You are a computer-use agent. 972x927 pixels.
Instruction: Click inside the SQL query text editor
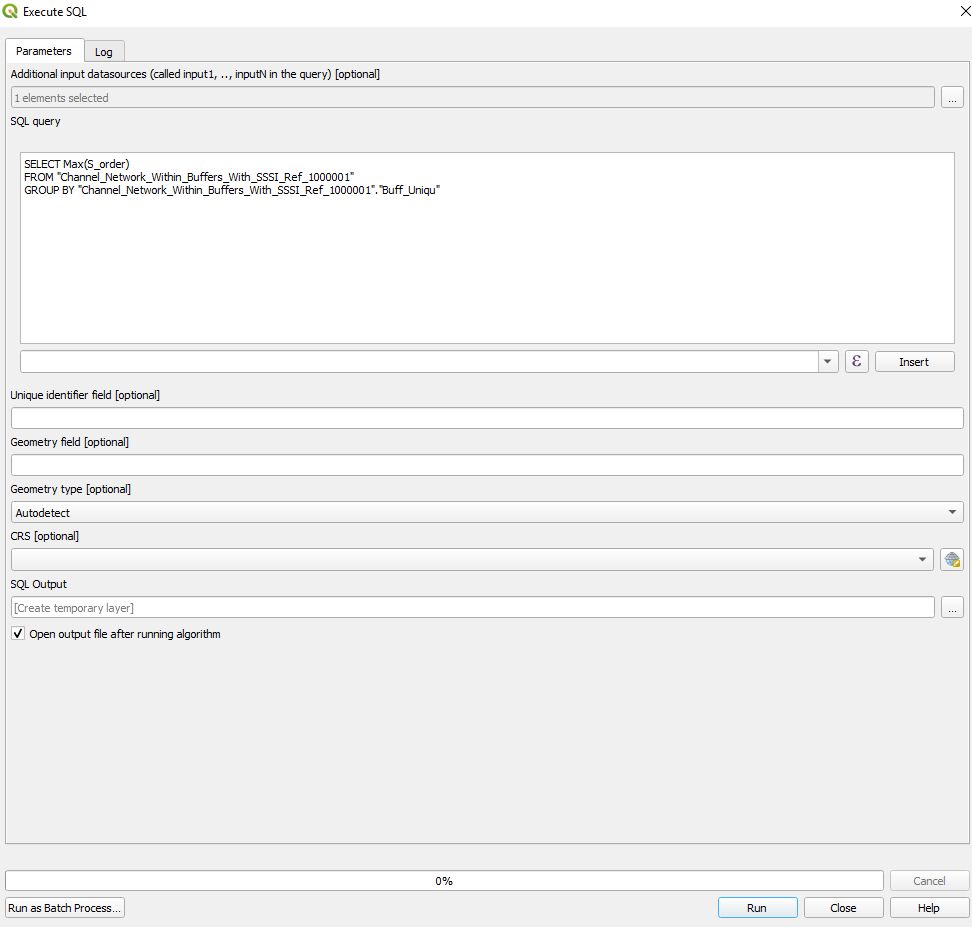(x=487, y=248)
